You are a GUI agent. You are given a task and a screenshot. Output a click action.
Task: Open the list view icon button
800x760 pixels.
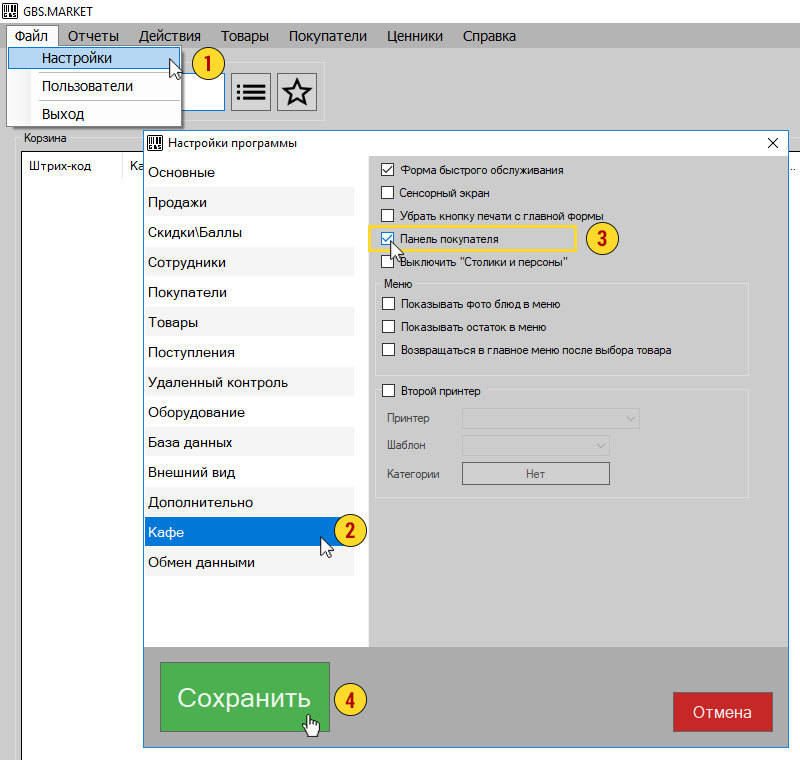[x=251, y=92]
